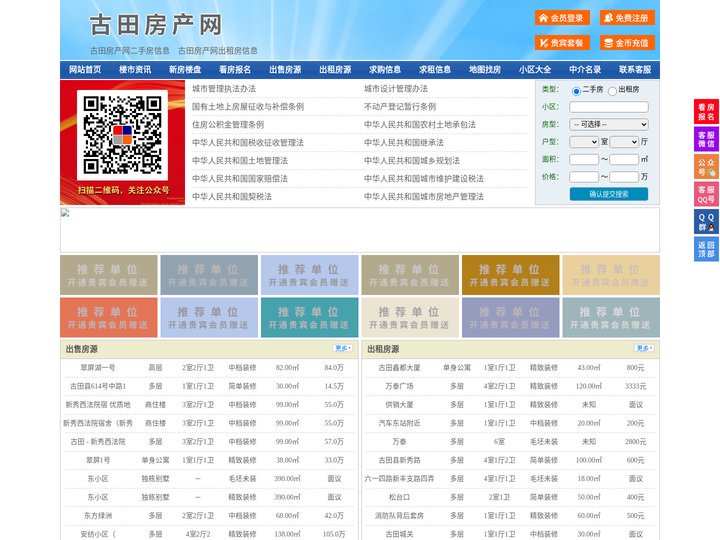
Task: Click 更多 in the 出租房源 header
Action: click(644, 349)
